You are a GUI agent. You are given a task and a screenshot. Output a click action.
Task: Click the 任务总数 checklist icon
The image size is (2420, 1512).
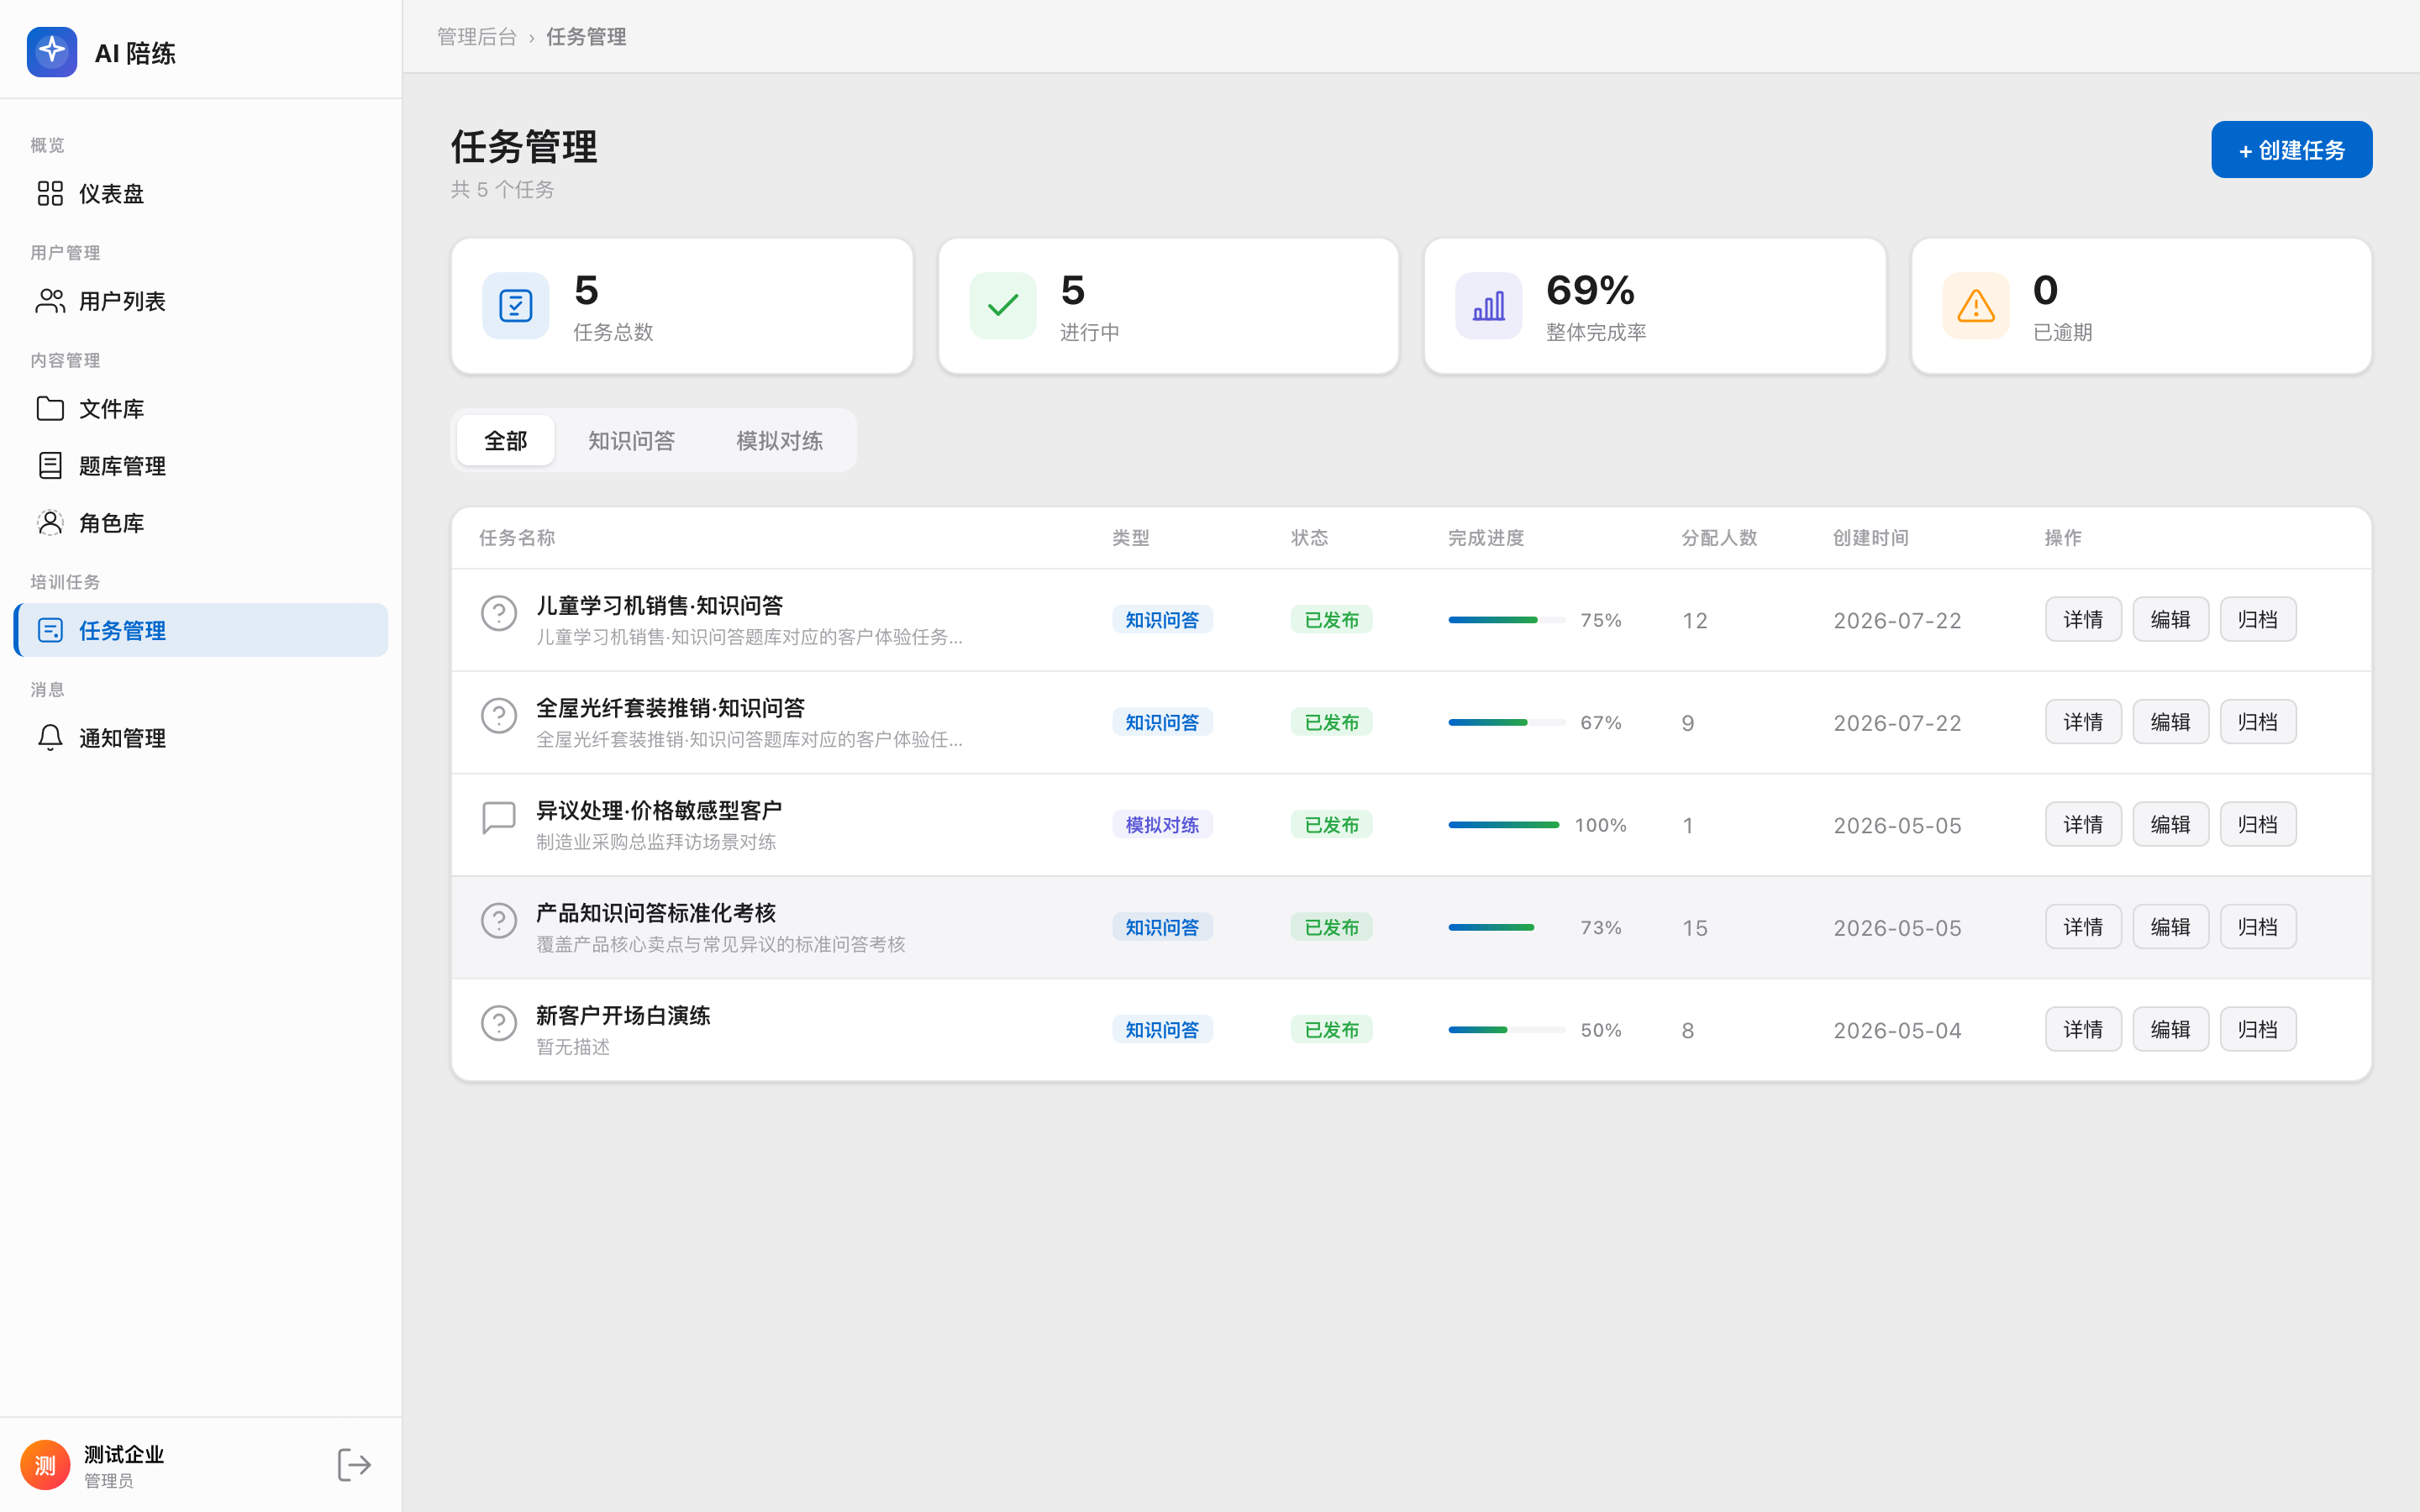click(x=516, y=306)
